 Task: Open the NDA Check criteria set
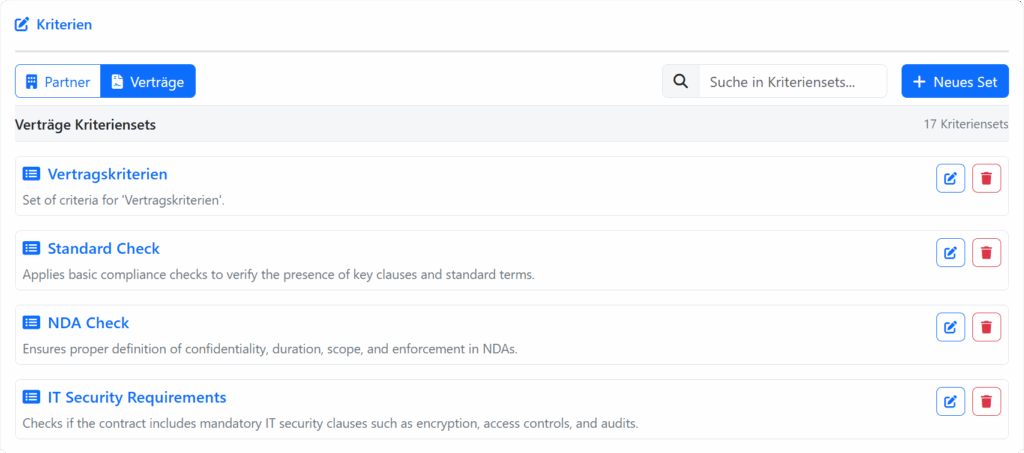coord(89,323)
